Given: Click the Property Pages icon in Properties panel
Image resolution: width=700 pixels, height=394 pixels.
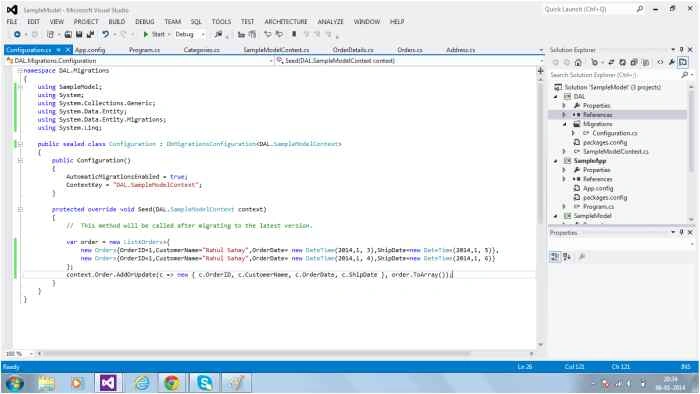Looking at the screenshot, I should (582, 257).
